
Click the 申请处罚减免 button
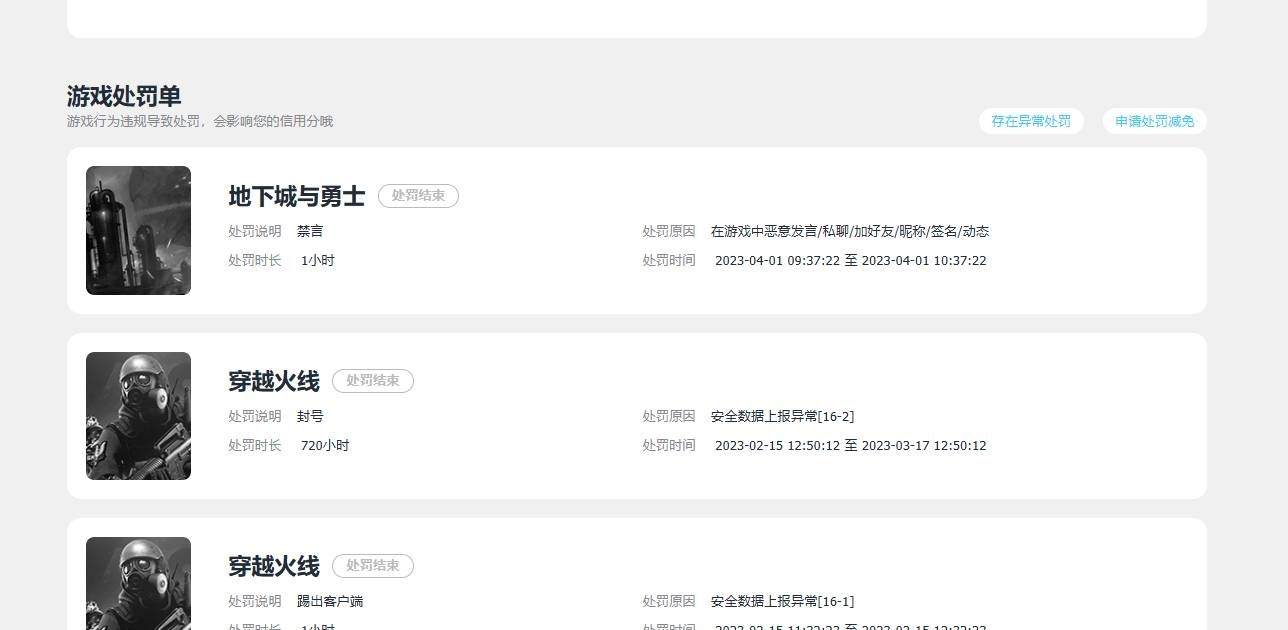click(x=1155, y=121)
